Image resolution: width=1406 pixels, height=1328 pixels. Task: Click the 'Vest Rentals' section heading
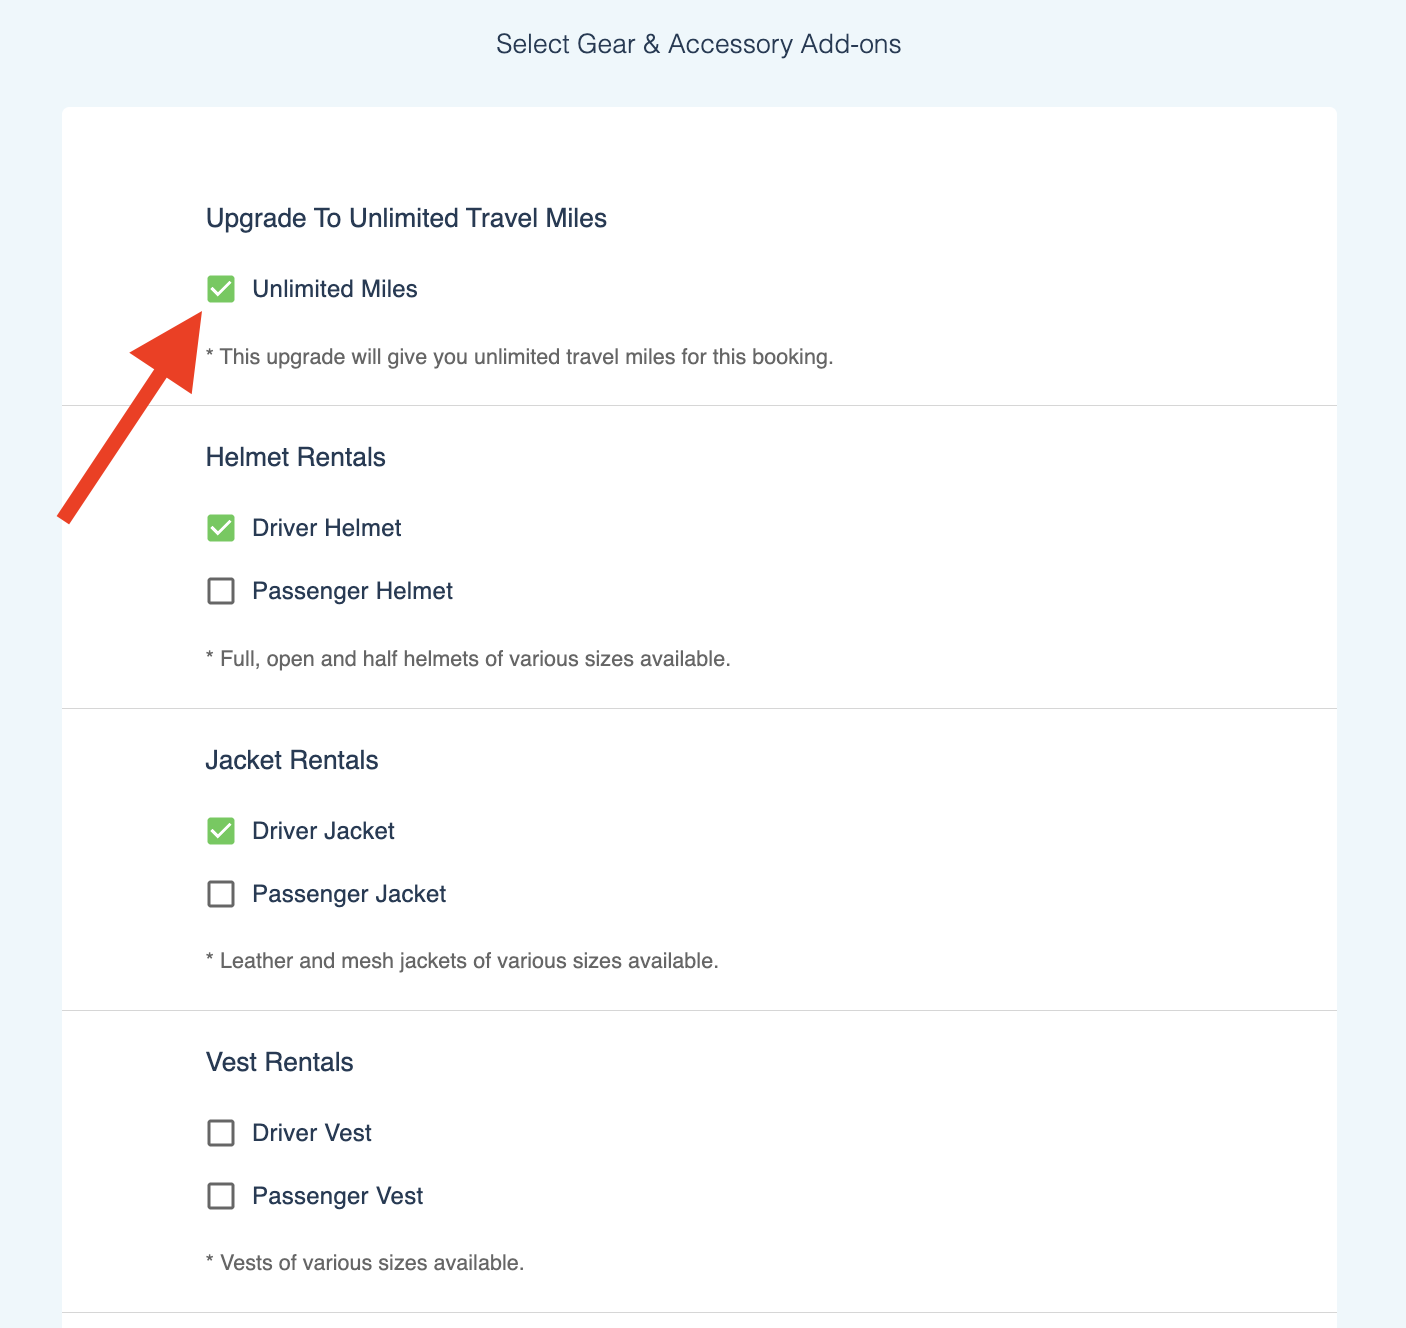tap(280, 1062)
